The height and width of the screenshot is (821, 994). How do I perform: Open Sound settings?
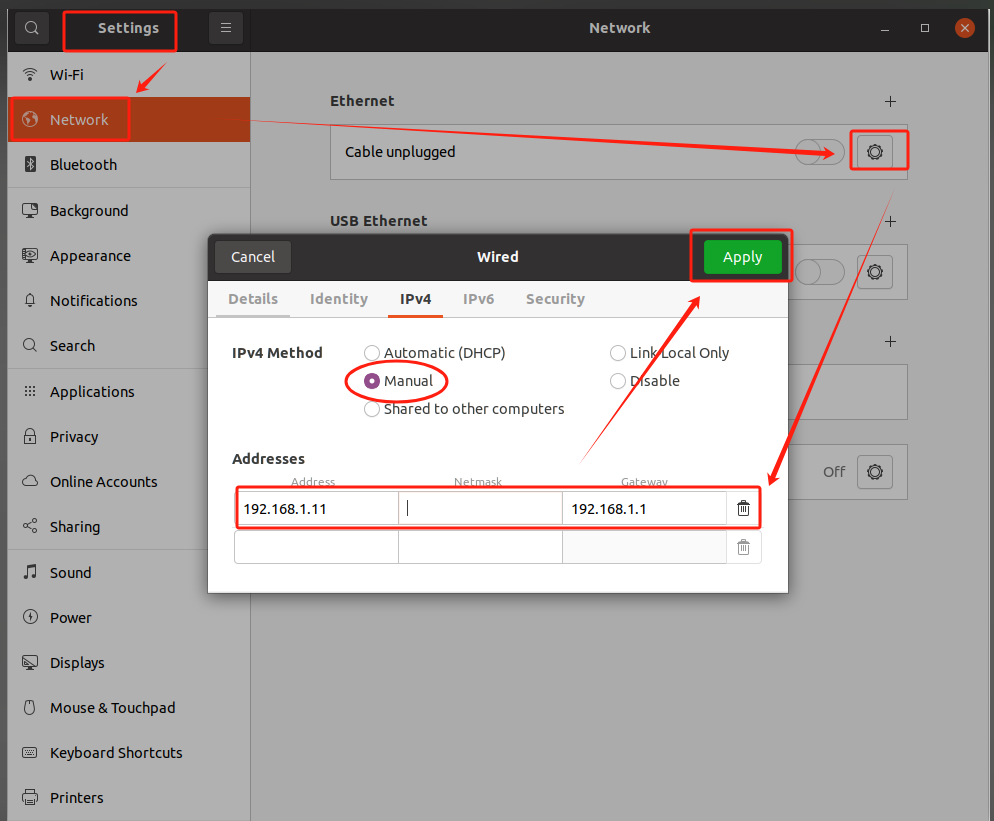[x=129, y=572]
